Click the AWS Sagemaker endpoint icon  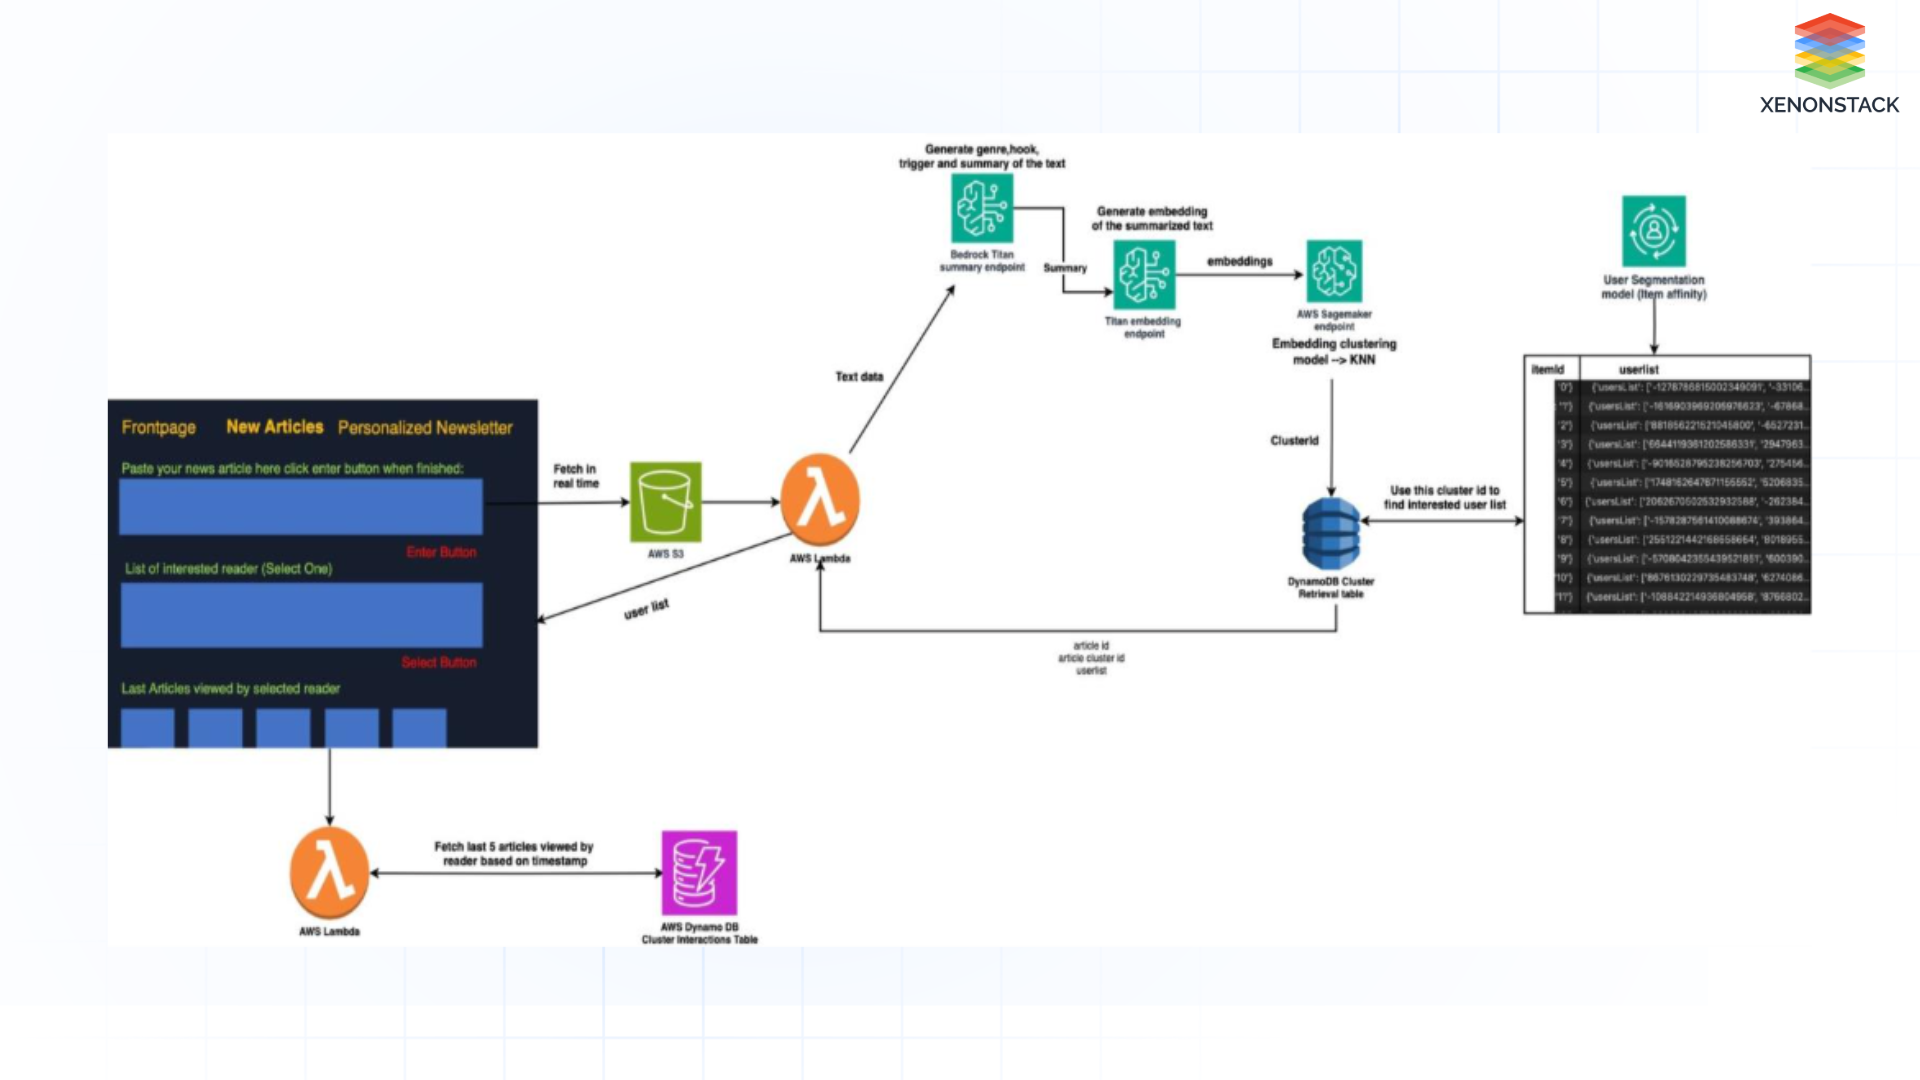click(x=1334, y=271)
